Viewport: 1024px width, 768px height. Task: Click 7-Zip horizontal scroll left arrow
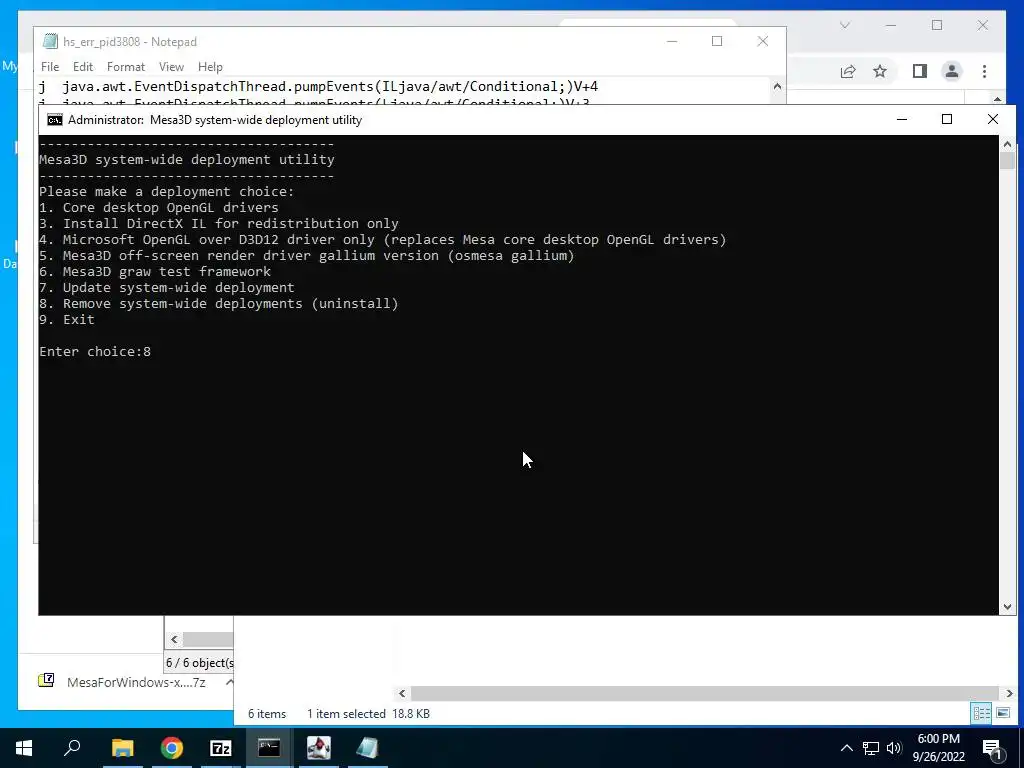tap(174, 639)
